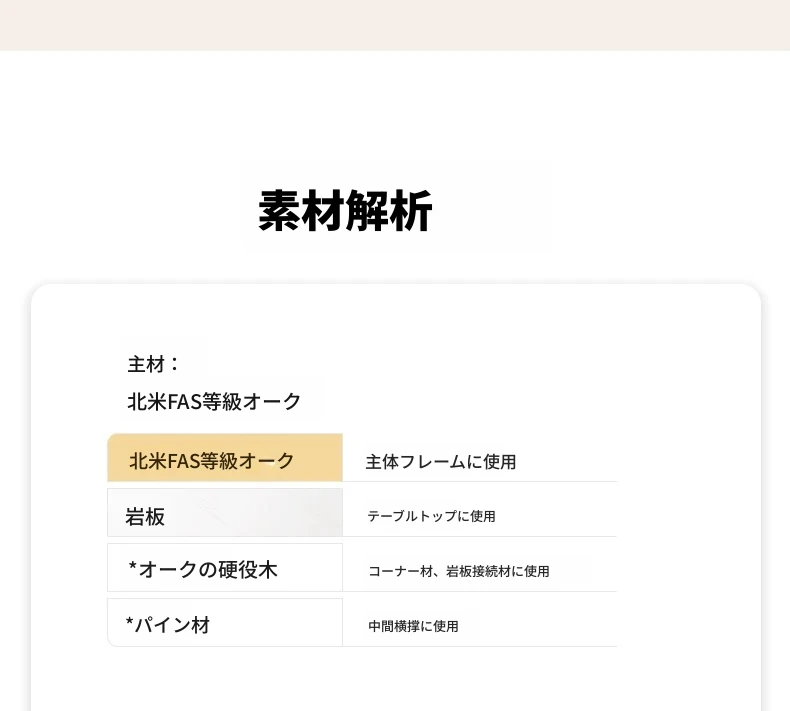Click the "素材解析" section heading
The width and height of the screenshot is (790, 711).
(x=345, y=212)
